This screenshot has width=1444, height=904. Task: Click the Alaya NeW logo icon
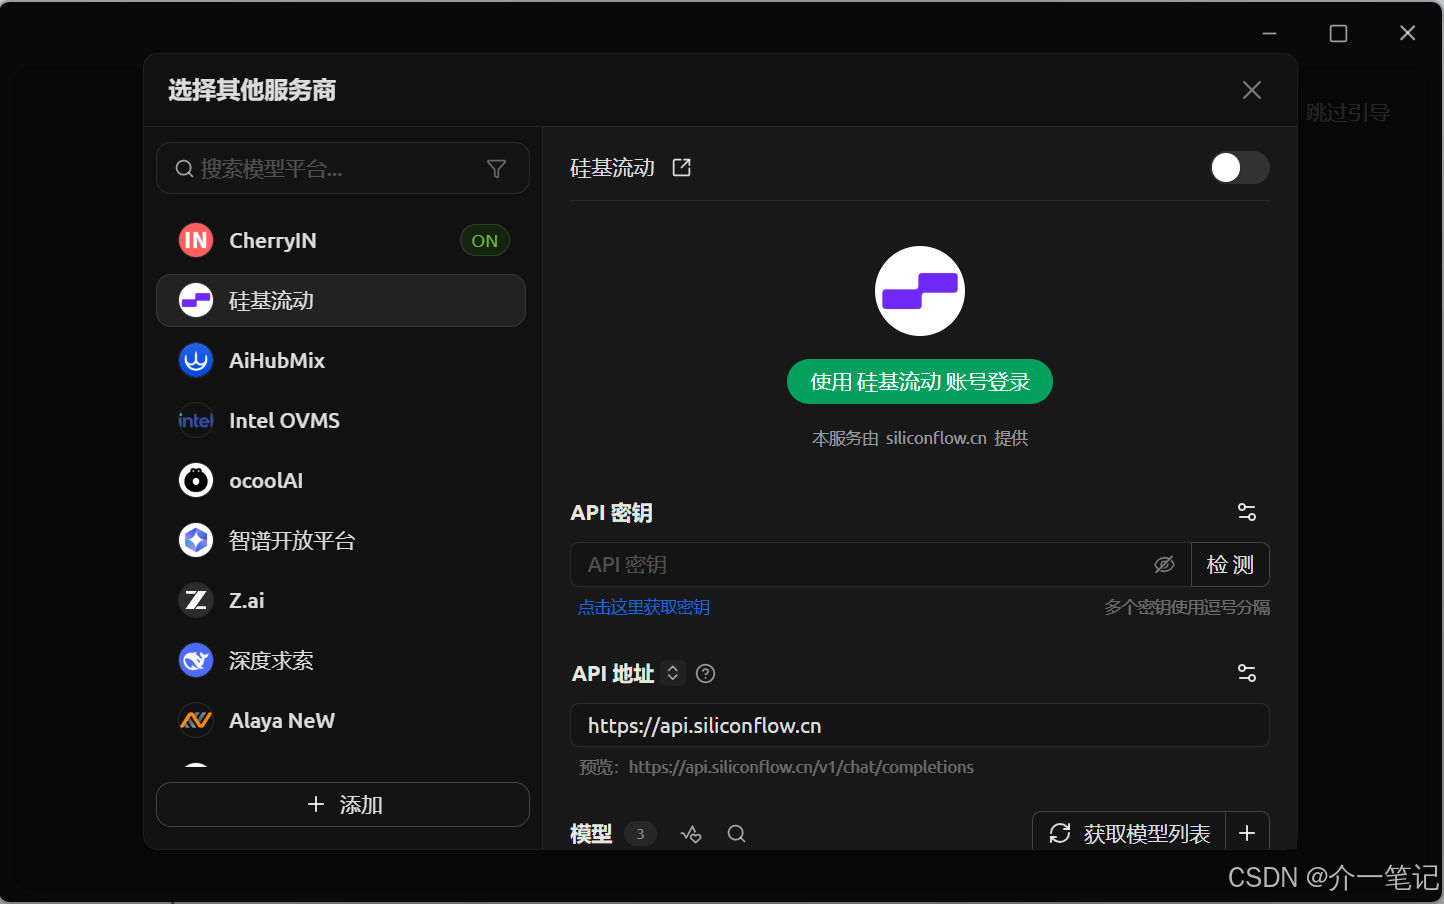click(x=196, y=720)
